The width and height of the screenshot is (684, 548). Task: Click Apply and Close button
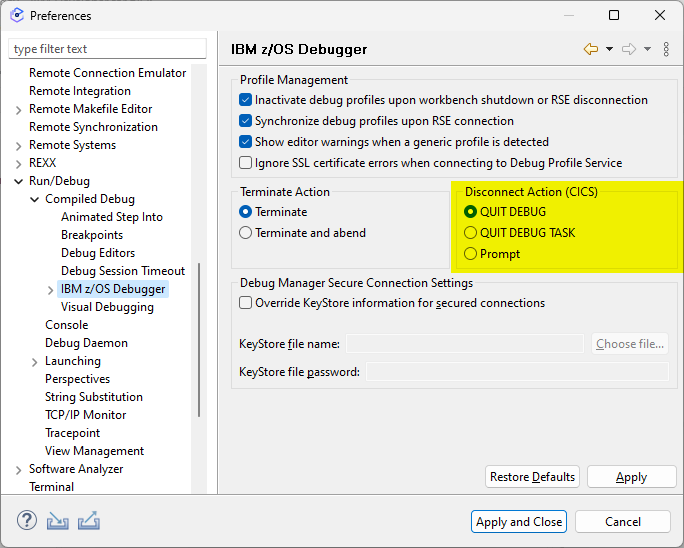click(519, 521)
